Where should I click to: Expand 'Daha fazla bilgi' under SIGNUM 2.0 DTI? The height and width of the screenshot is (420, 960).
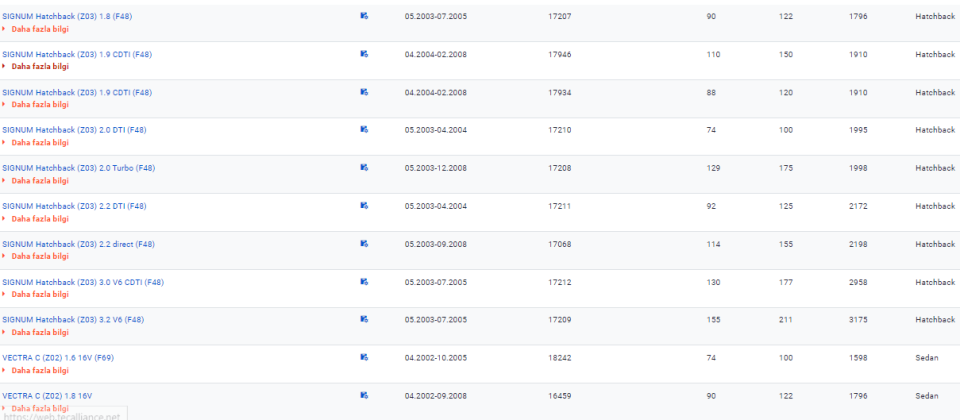click(x=40, y=143)
